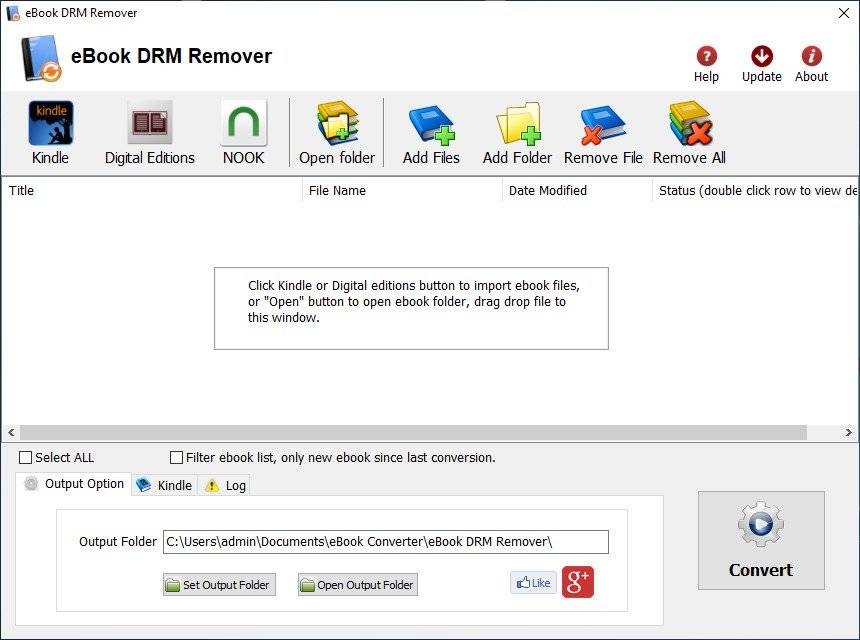Tick the Select ALL checkbox
The image size is (860, 640).
(x=25, y=457)
